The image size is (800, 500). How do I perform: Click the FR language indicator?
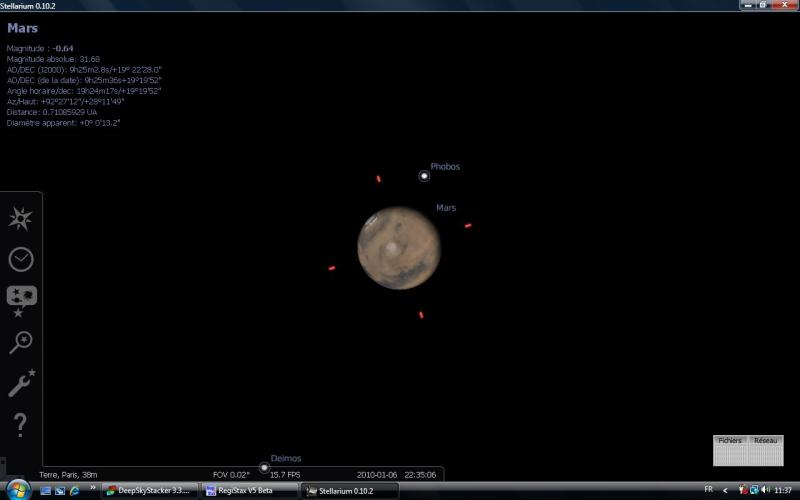708,489
